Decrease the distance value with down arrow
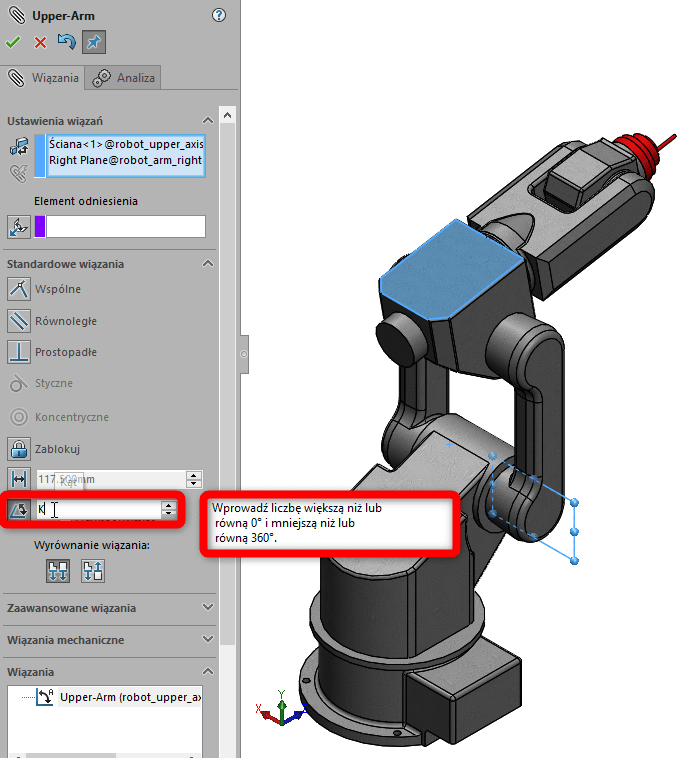The height and width of the screenshot is (758, 696). (x=194, y=483)
